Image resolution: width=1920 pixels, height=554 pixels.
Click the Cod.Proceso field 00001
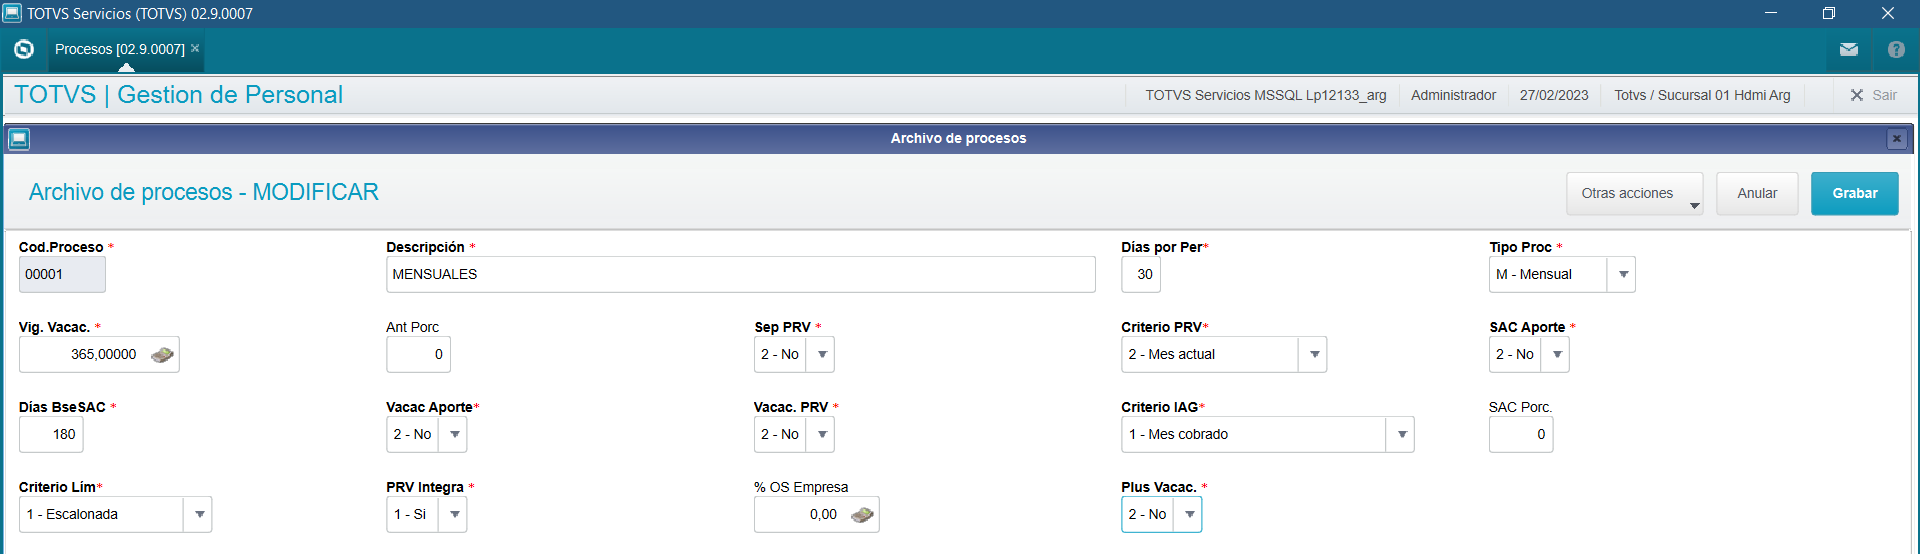click(x=62, y=274)
